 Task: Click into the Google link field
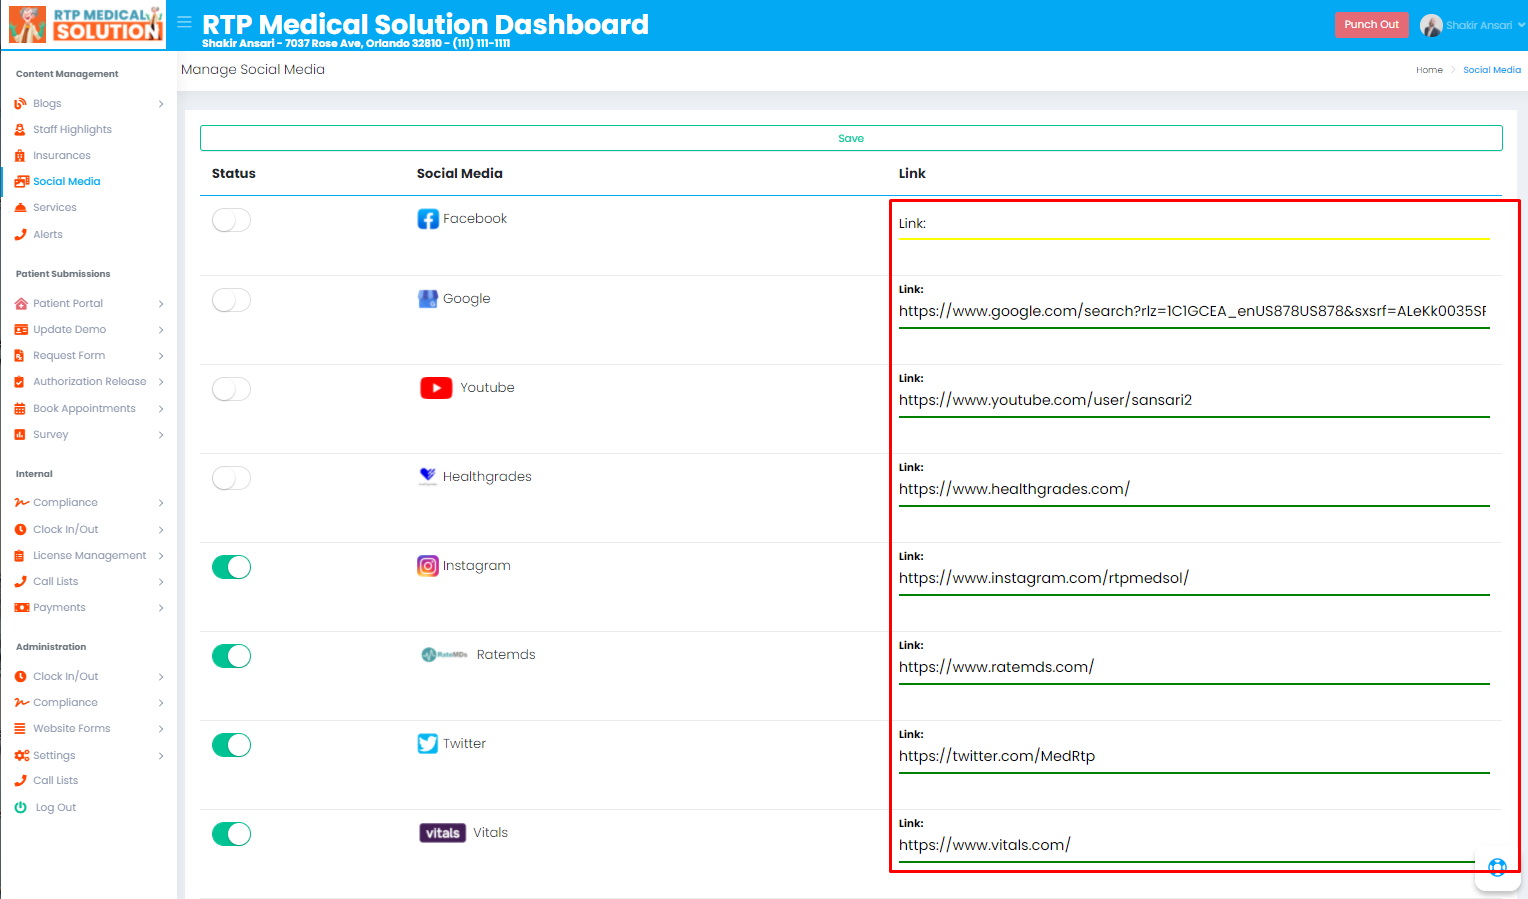(1194, 311)
